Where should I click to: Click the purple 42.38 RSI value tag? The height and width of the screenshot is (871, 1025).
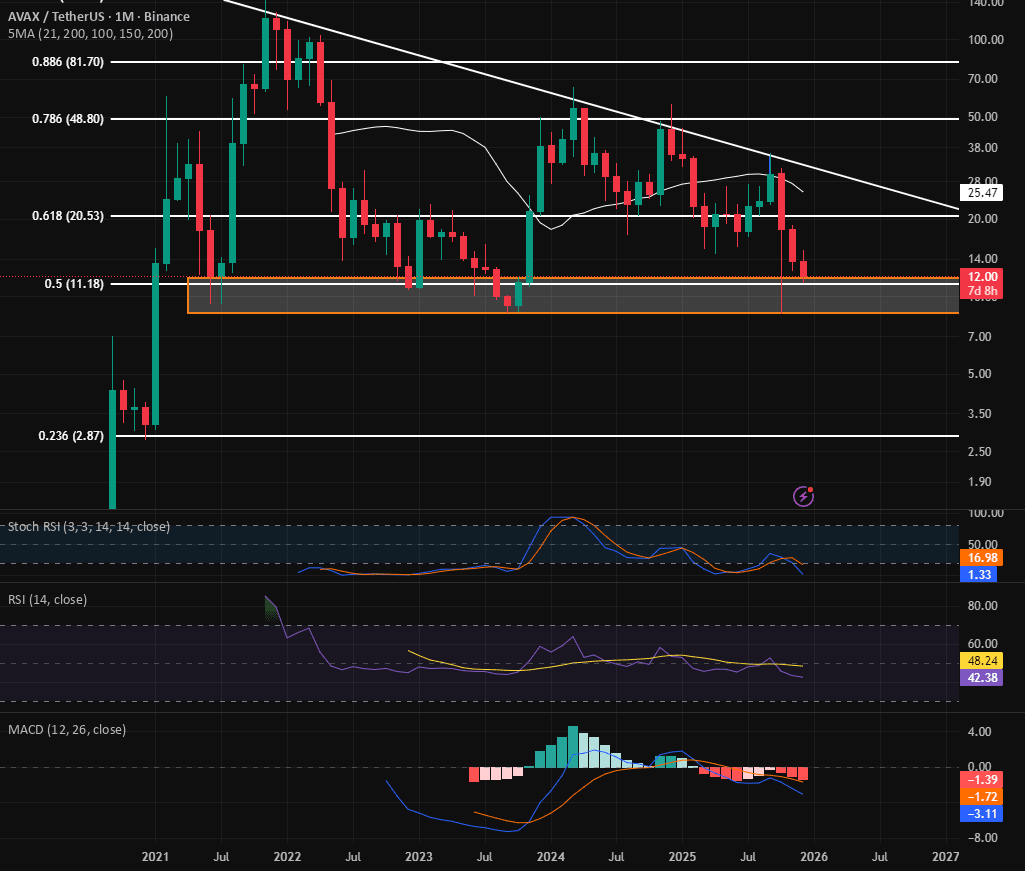coord(981,677)
